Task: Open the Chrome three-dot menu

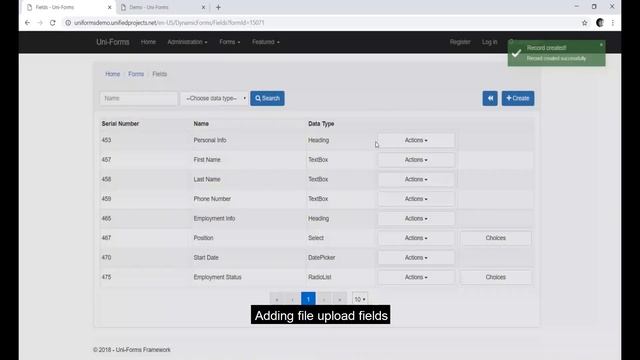Action: pos(613,23)
